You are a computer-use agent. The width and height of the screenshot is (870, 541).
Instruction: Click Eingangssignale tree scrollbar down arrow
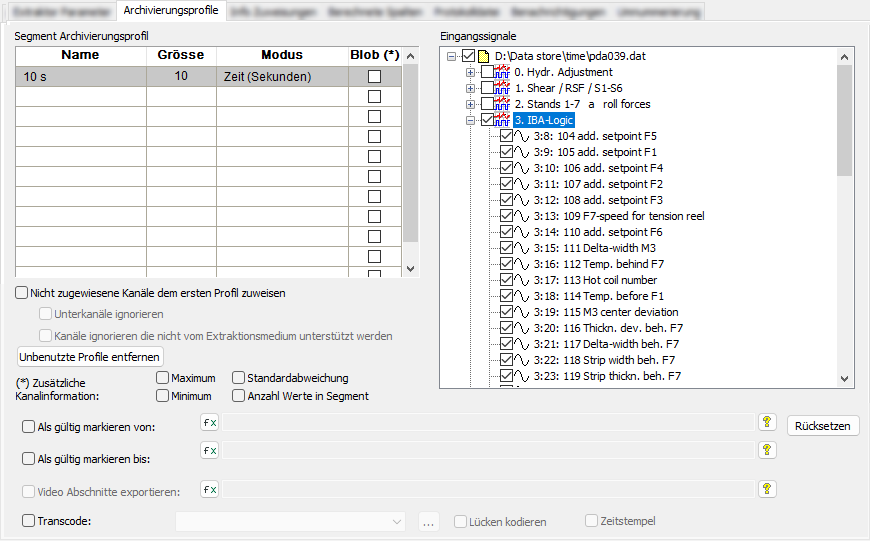click(x=844, y=379)
